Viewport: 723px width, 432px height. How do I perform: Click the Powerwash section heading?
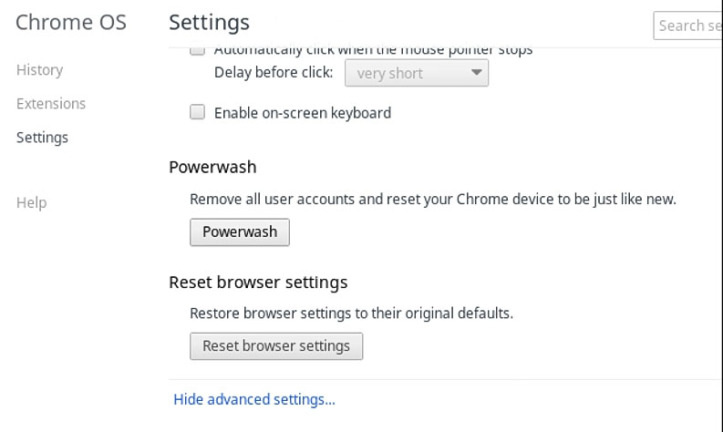pos(213,167)
